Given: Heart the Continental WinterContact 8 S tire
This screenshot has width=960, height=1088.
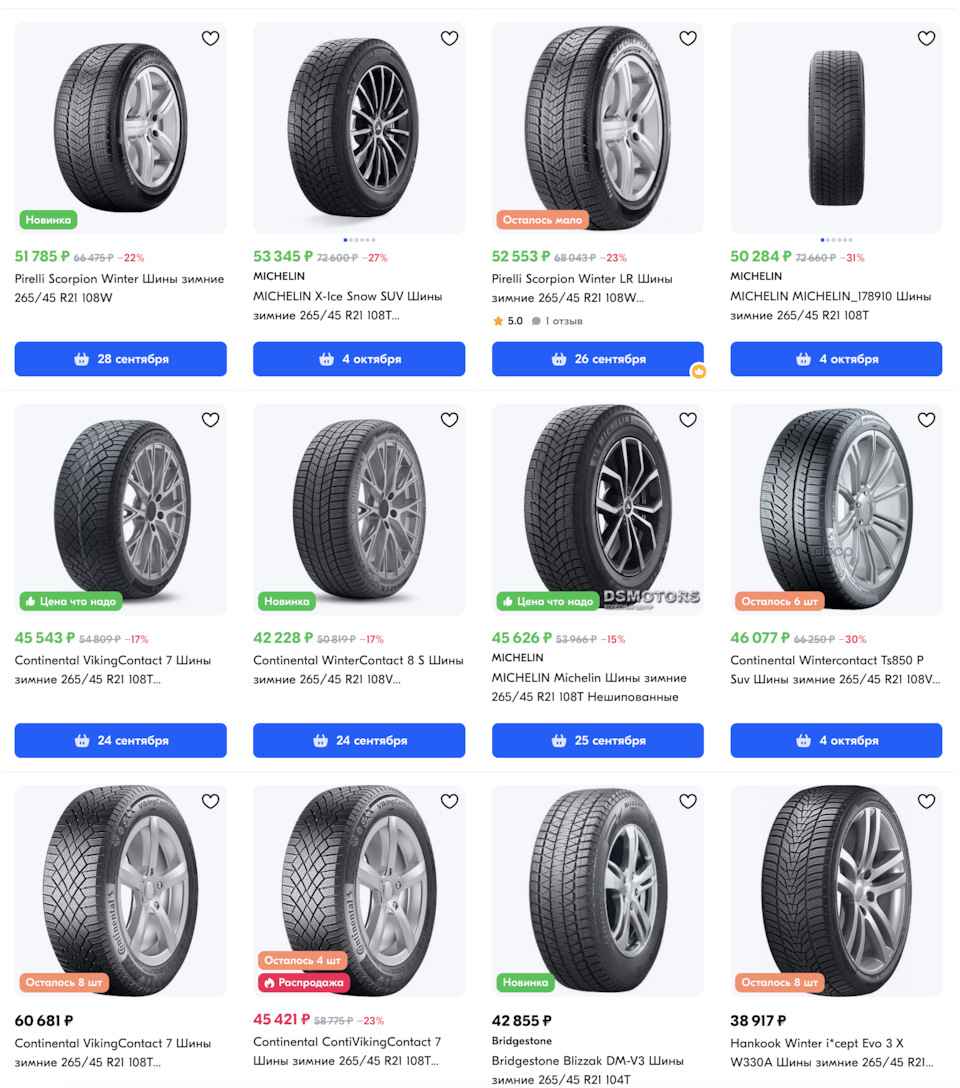Looking at the screenshot, I should pos(449,420).
